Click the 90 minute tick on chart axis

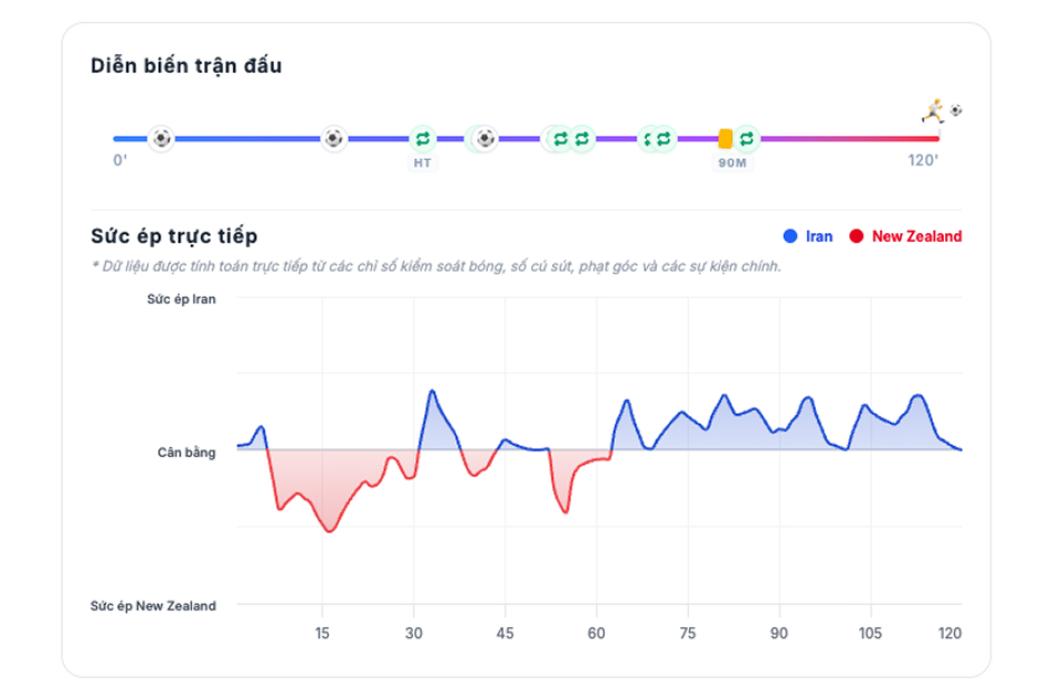click(779, 633)
